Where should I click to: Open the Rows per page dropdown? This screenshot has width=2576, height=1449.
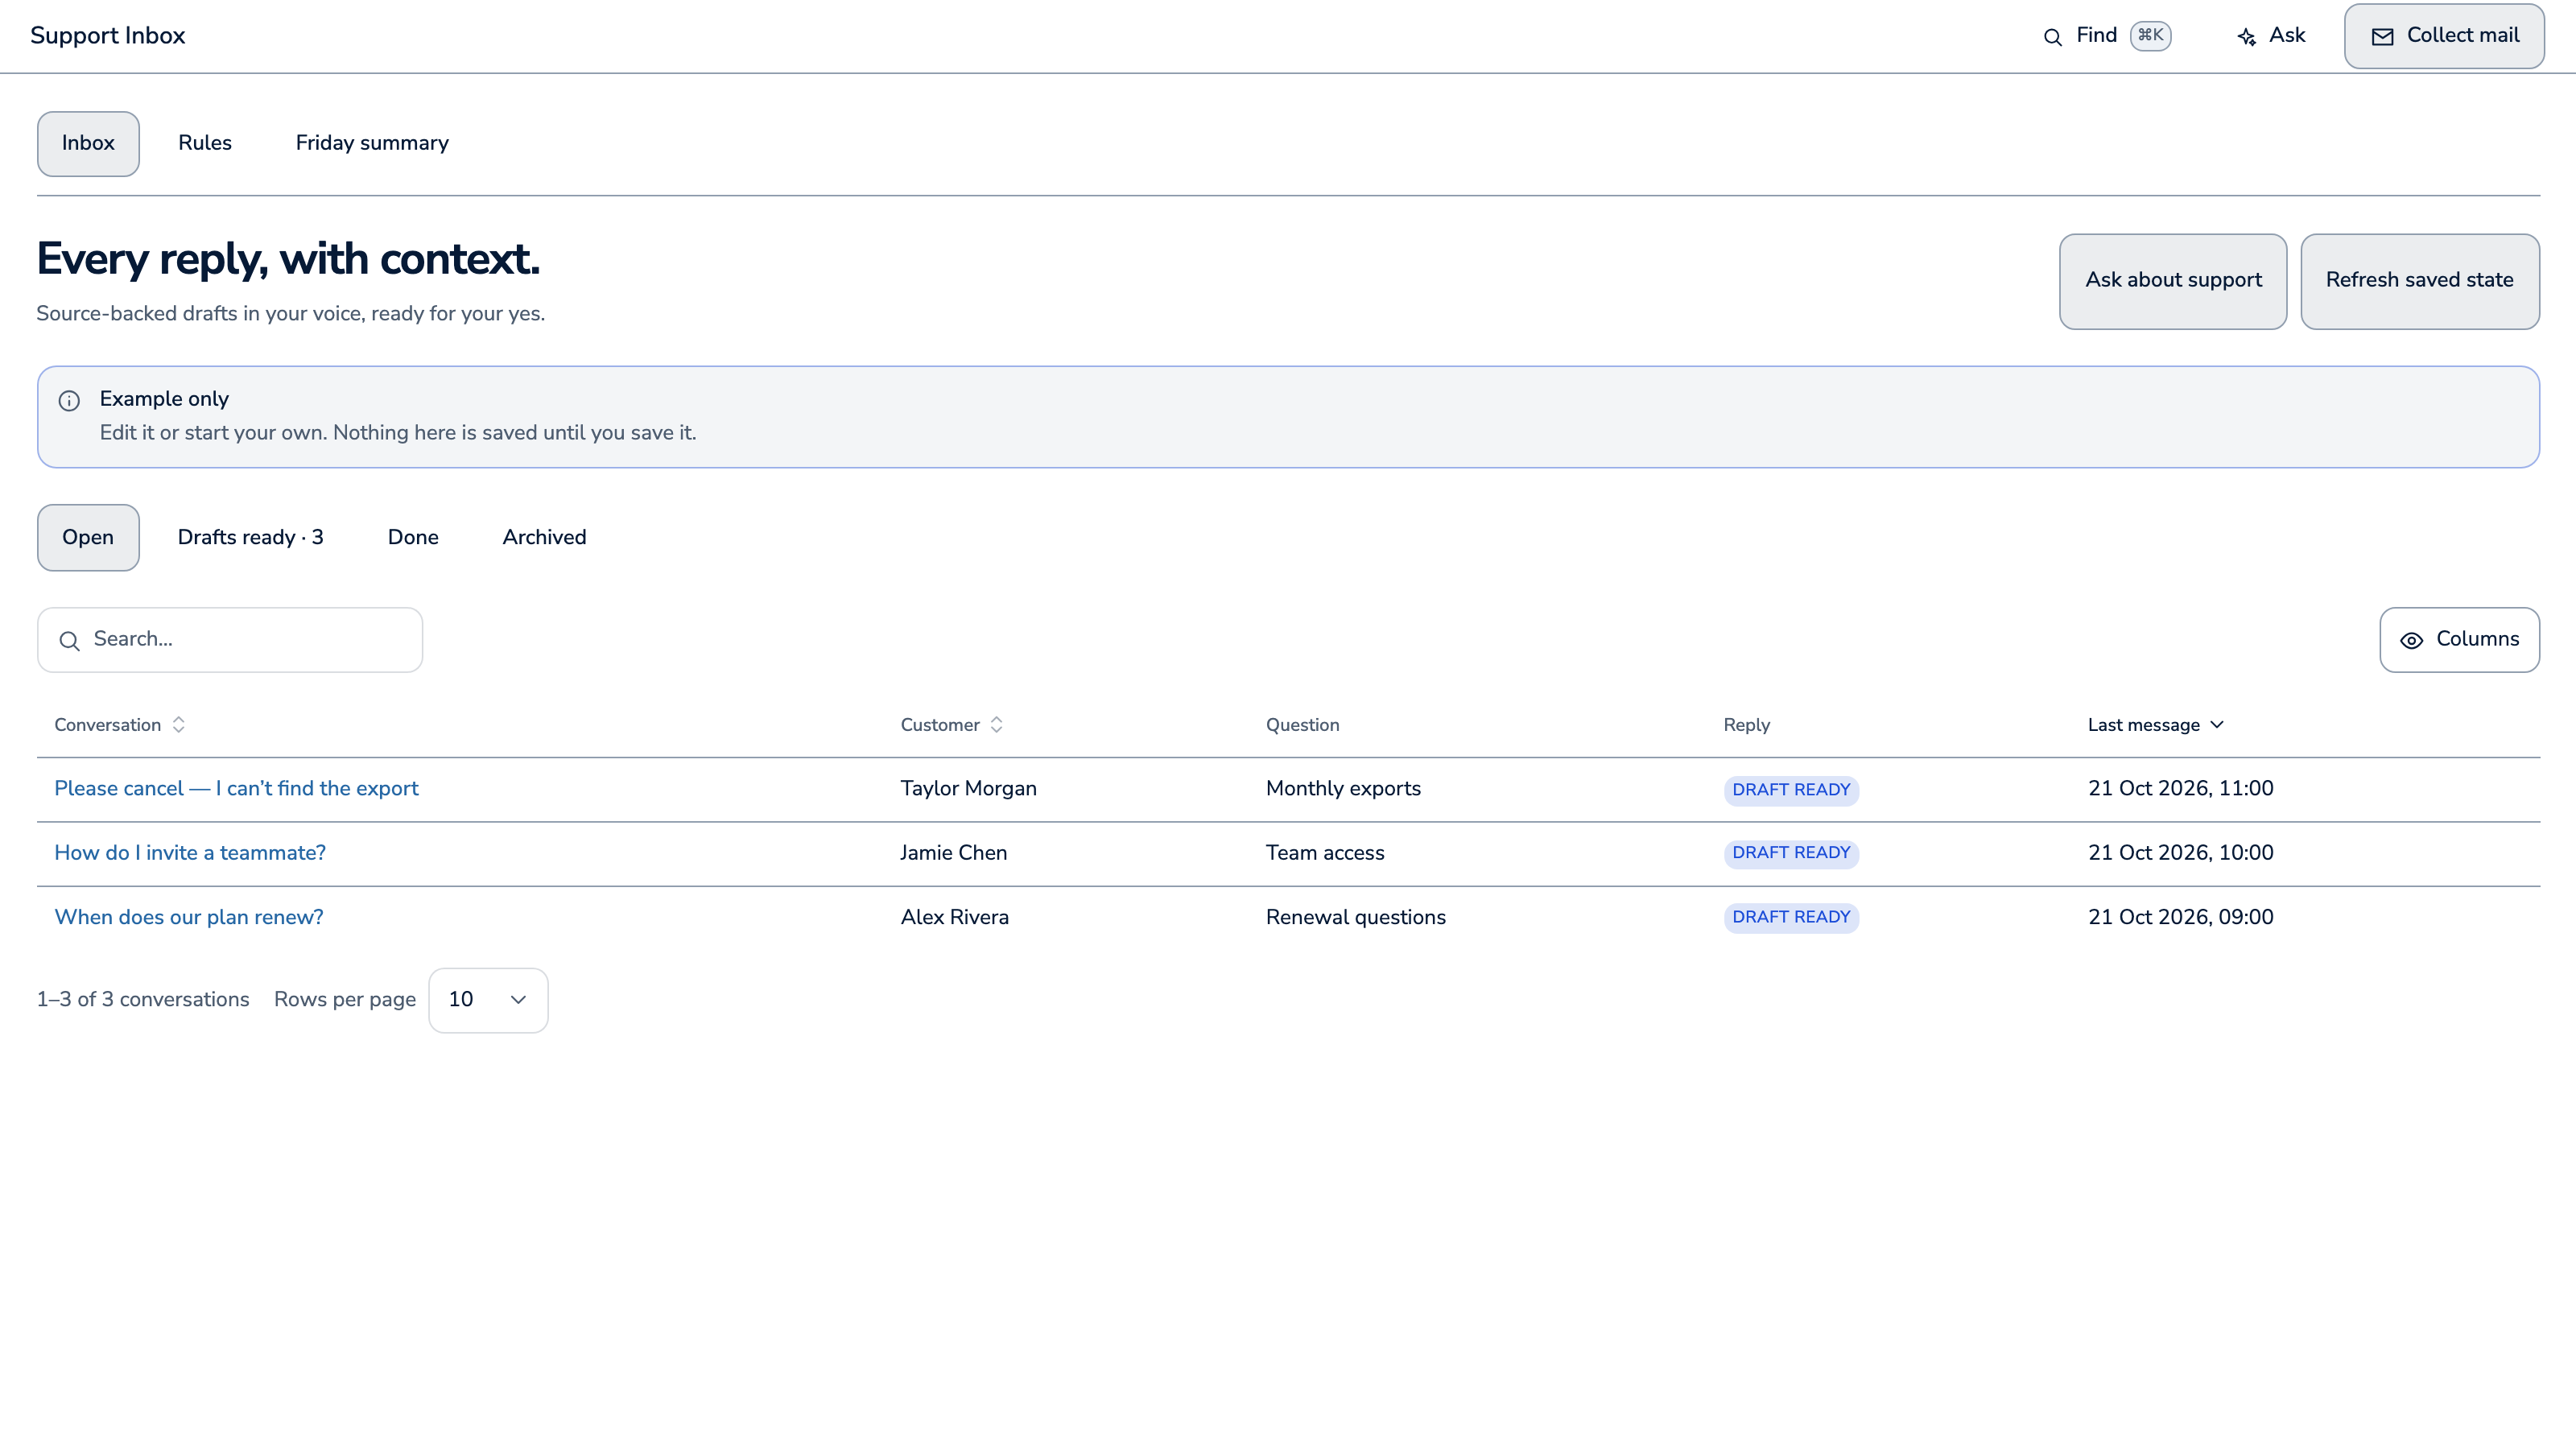click(488, 1000)
